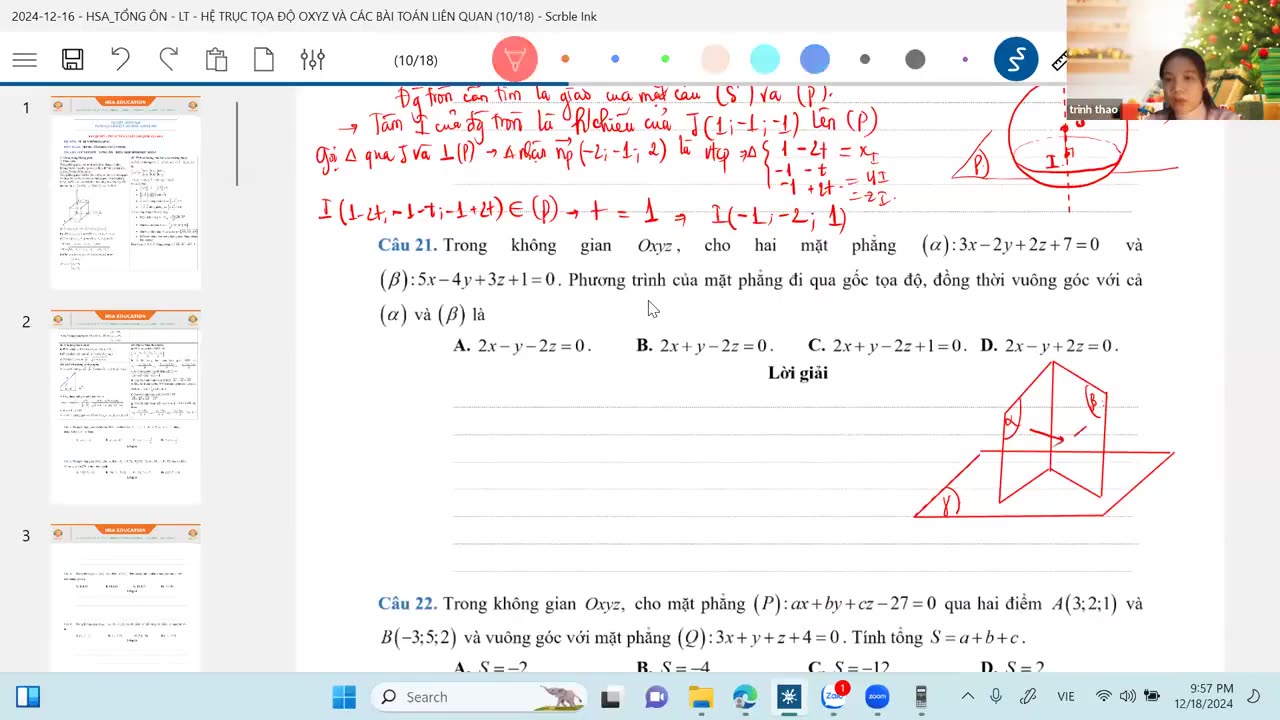Viewport: 1280px width, 720px height.
Task: Show hidden system tray icons
Action: 967,697
